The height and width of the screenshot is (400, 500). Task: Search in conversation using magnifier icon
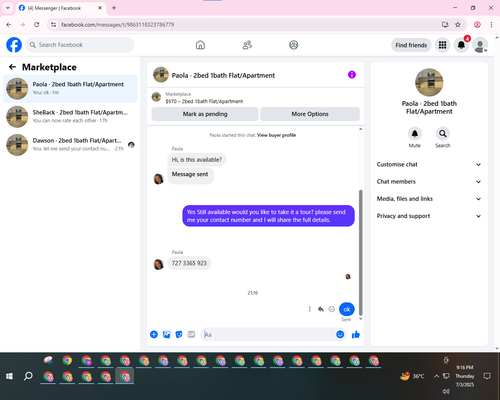[443, 134]
